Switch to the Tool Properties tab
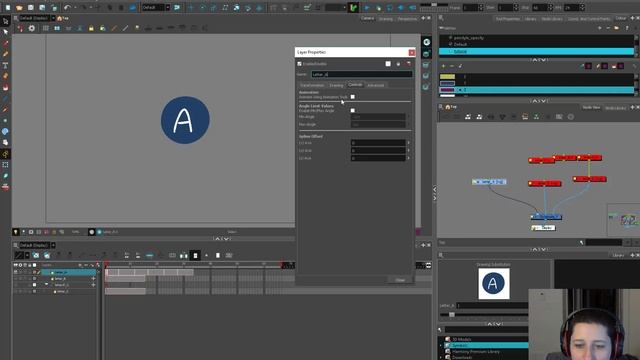The image size is (640, 360). click(x=508, y=19)
